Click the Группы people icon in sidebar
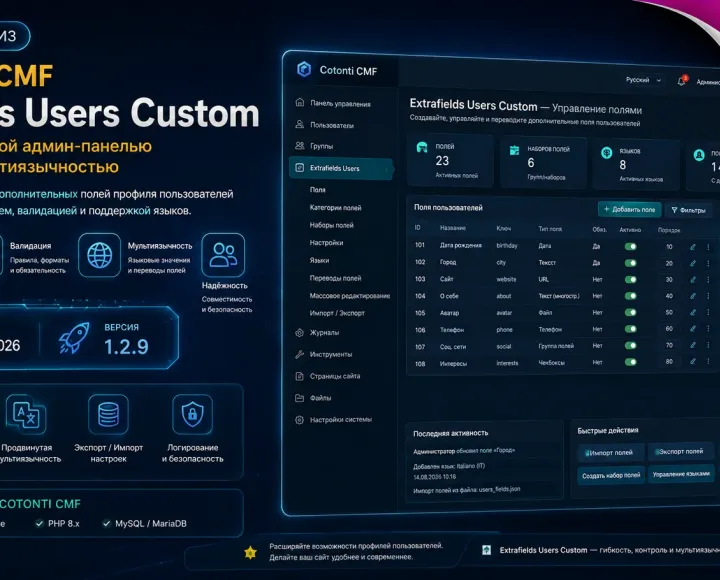 click(x=299, y=146)
